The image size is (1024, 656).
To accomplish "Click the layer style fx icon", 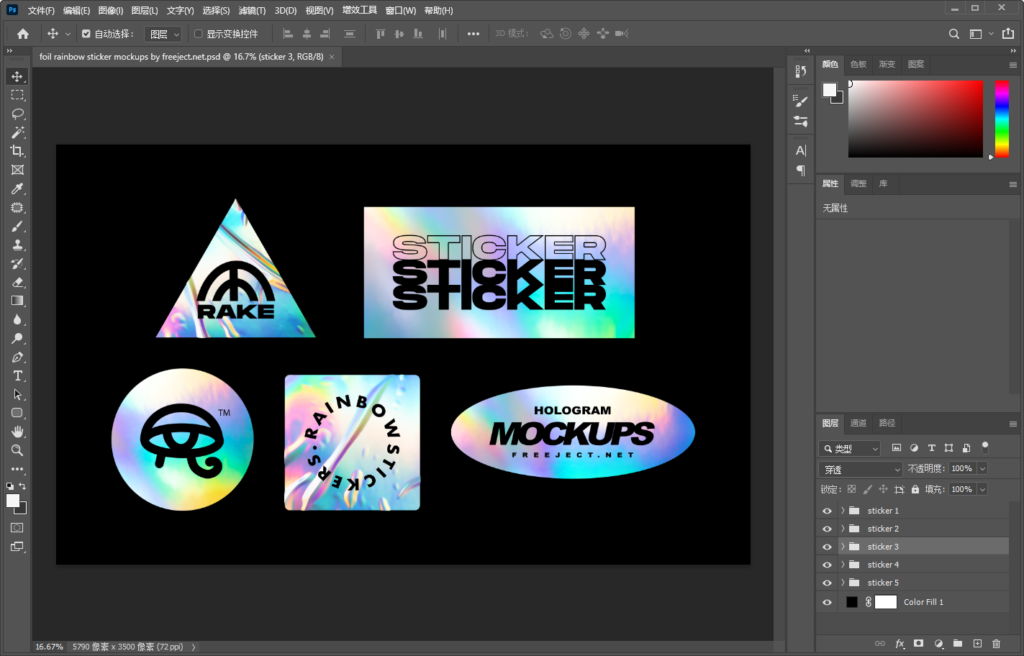I will (899, 644).
